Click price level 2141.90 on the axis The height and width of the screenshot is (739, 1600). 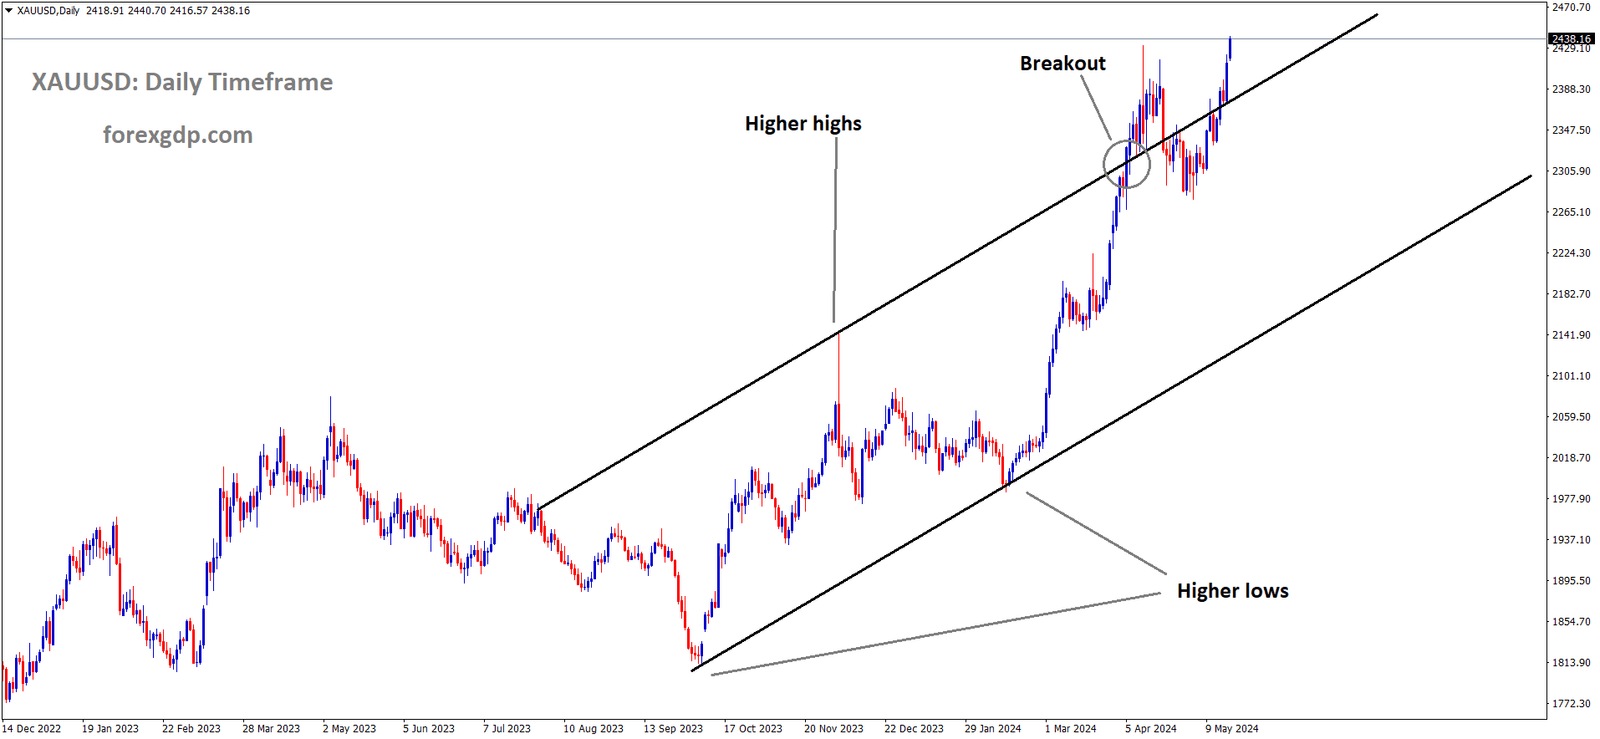coord(1571,335)
